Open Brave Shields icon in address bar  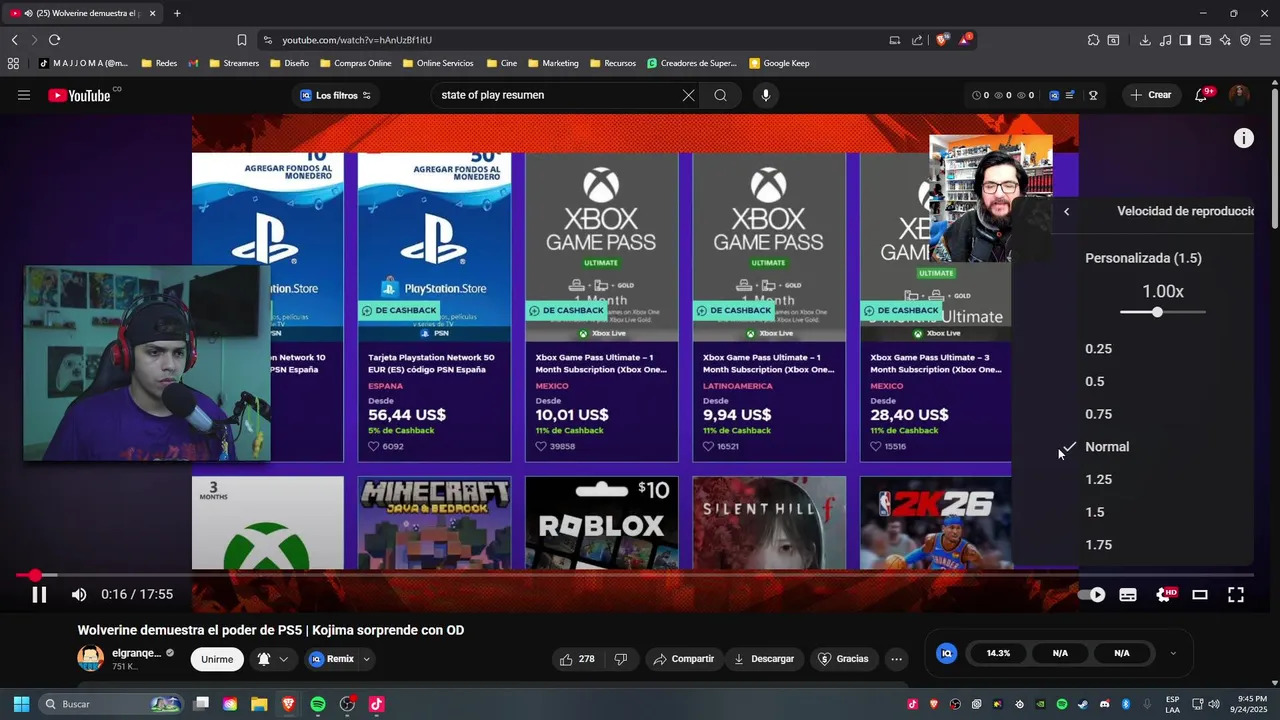click(942, 40)
